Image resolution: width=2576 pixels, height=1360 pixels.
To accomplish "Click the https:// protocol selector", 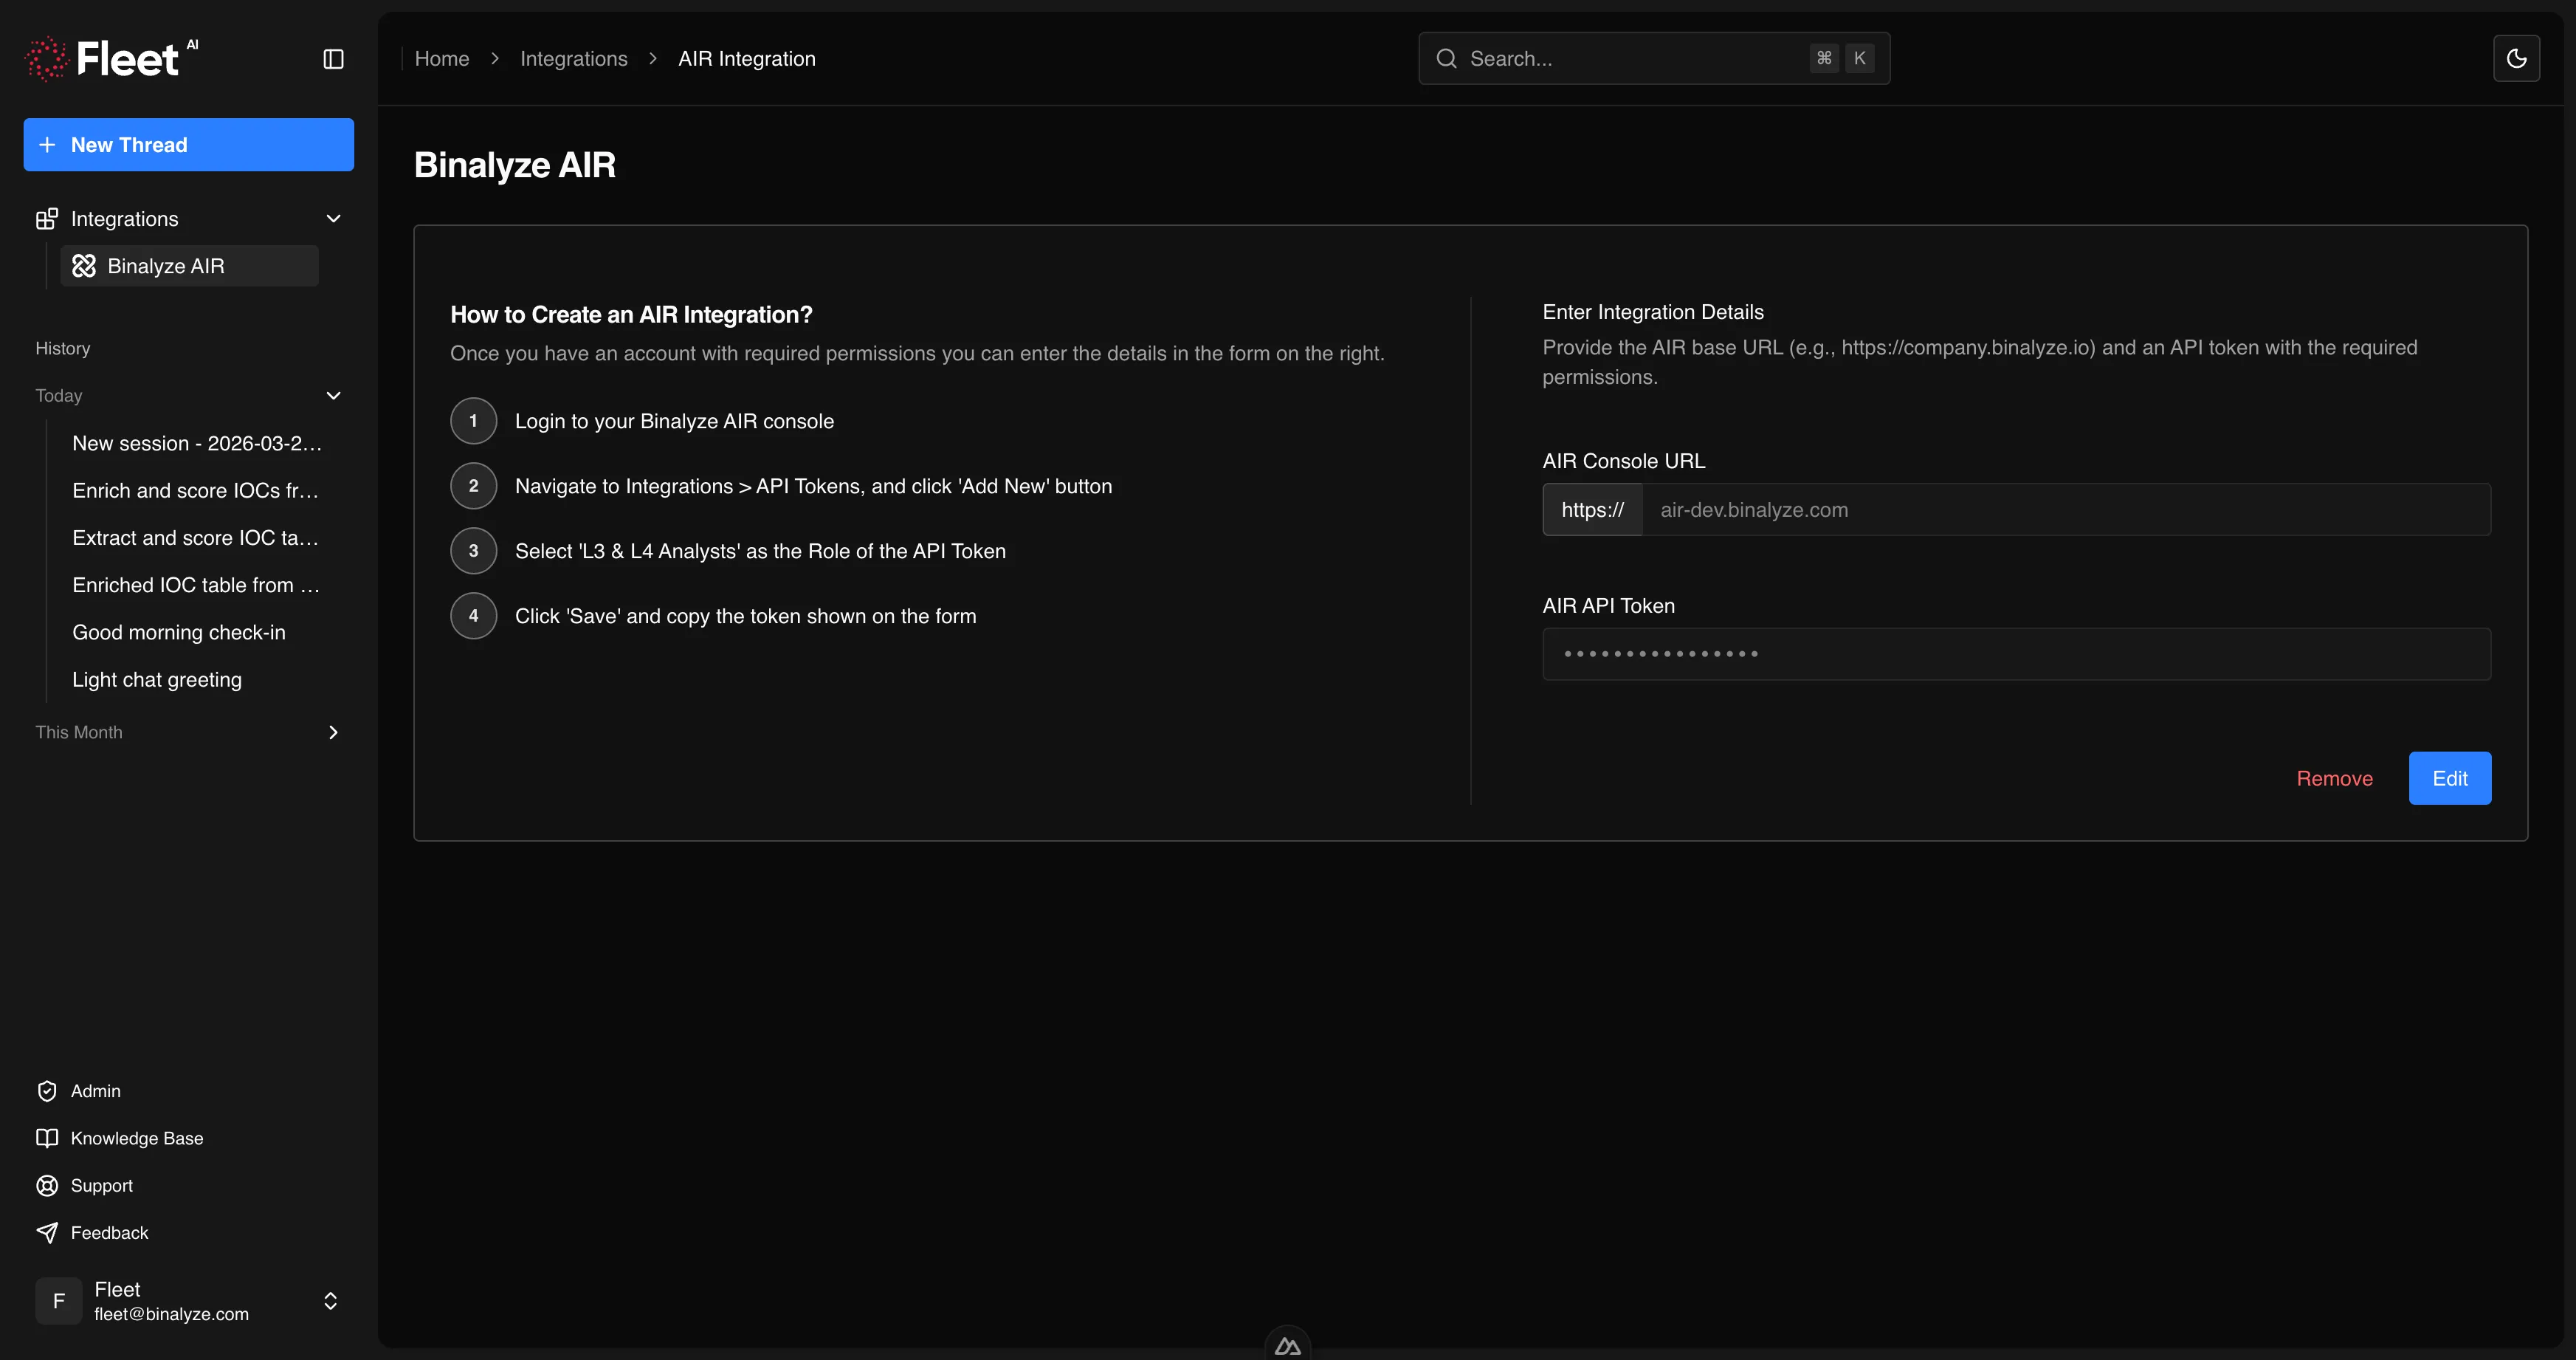I will point(1592,509).
